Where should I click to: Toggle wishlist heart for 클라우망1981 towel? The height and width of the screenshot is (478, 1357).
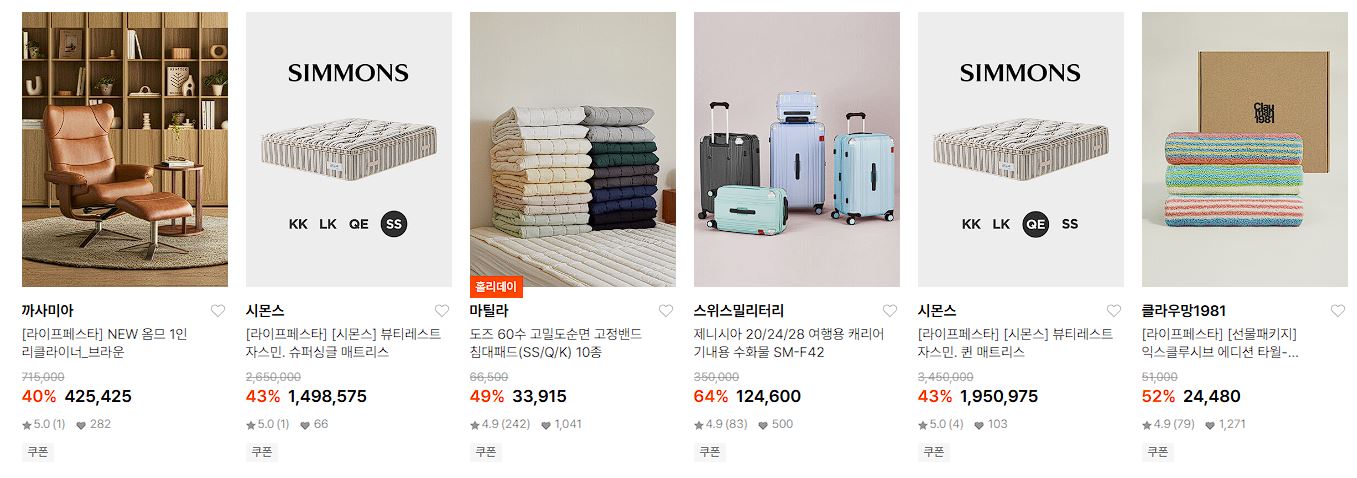(1338, 311)
